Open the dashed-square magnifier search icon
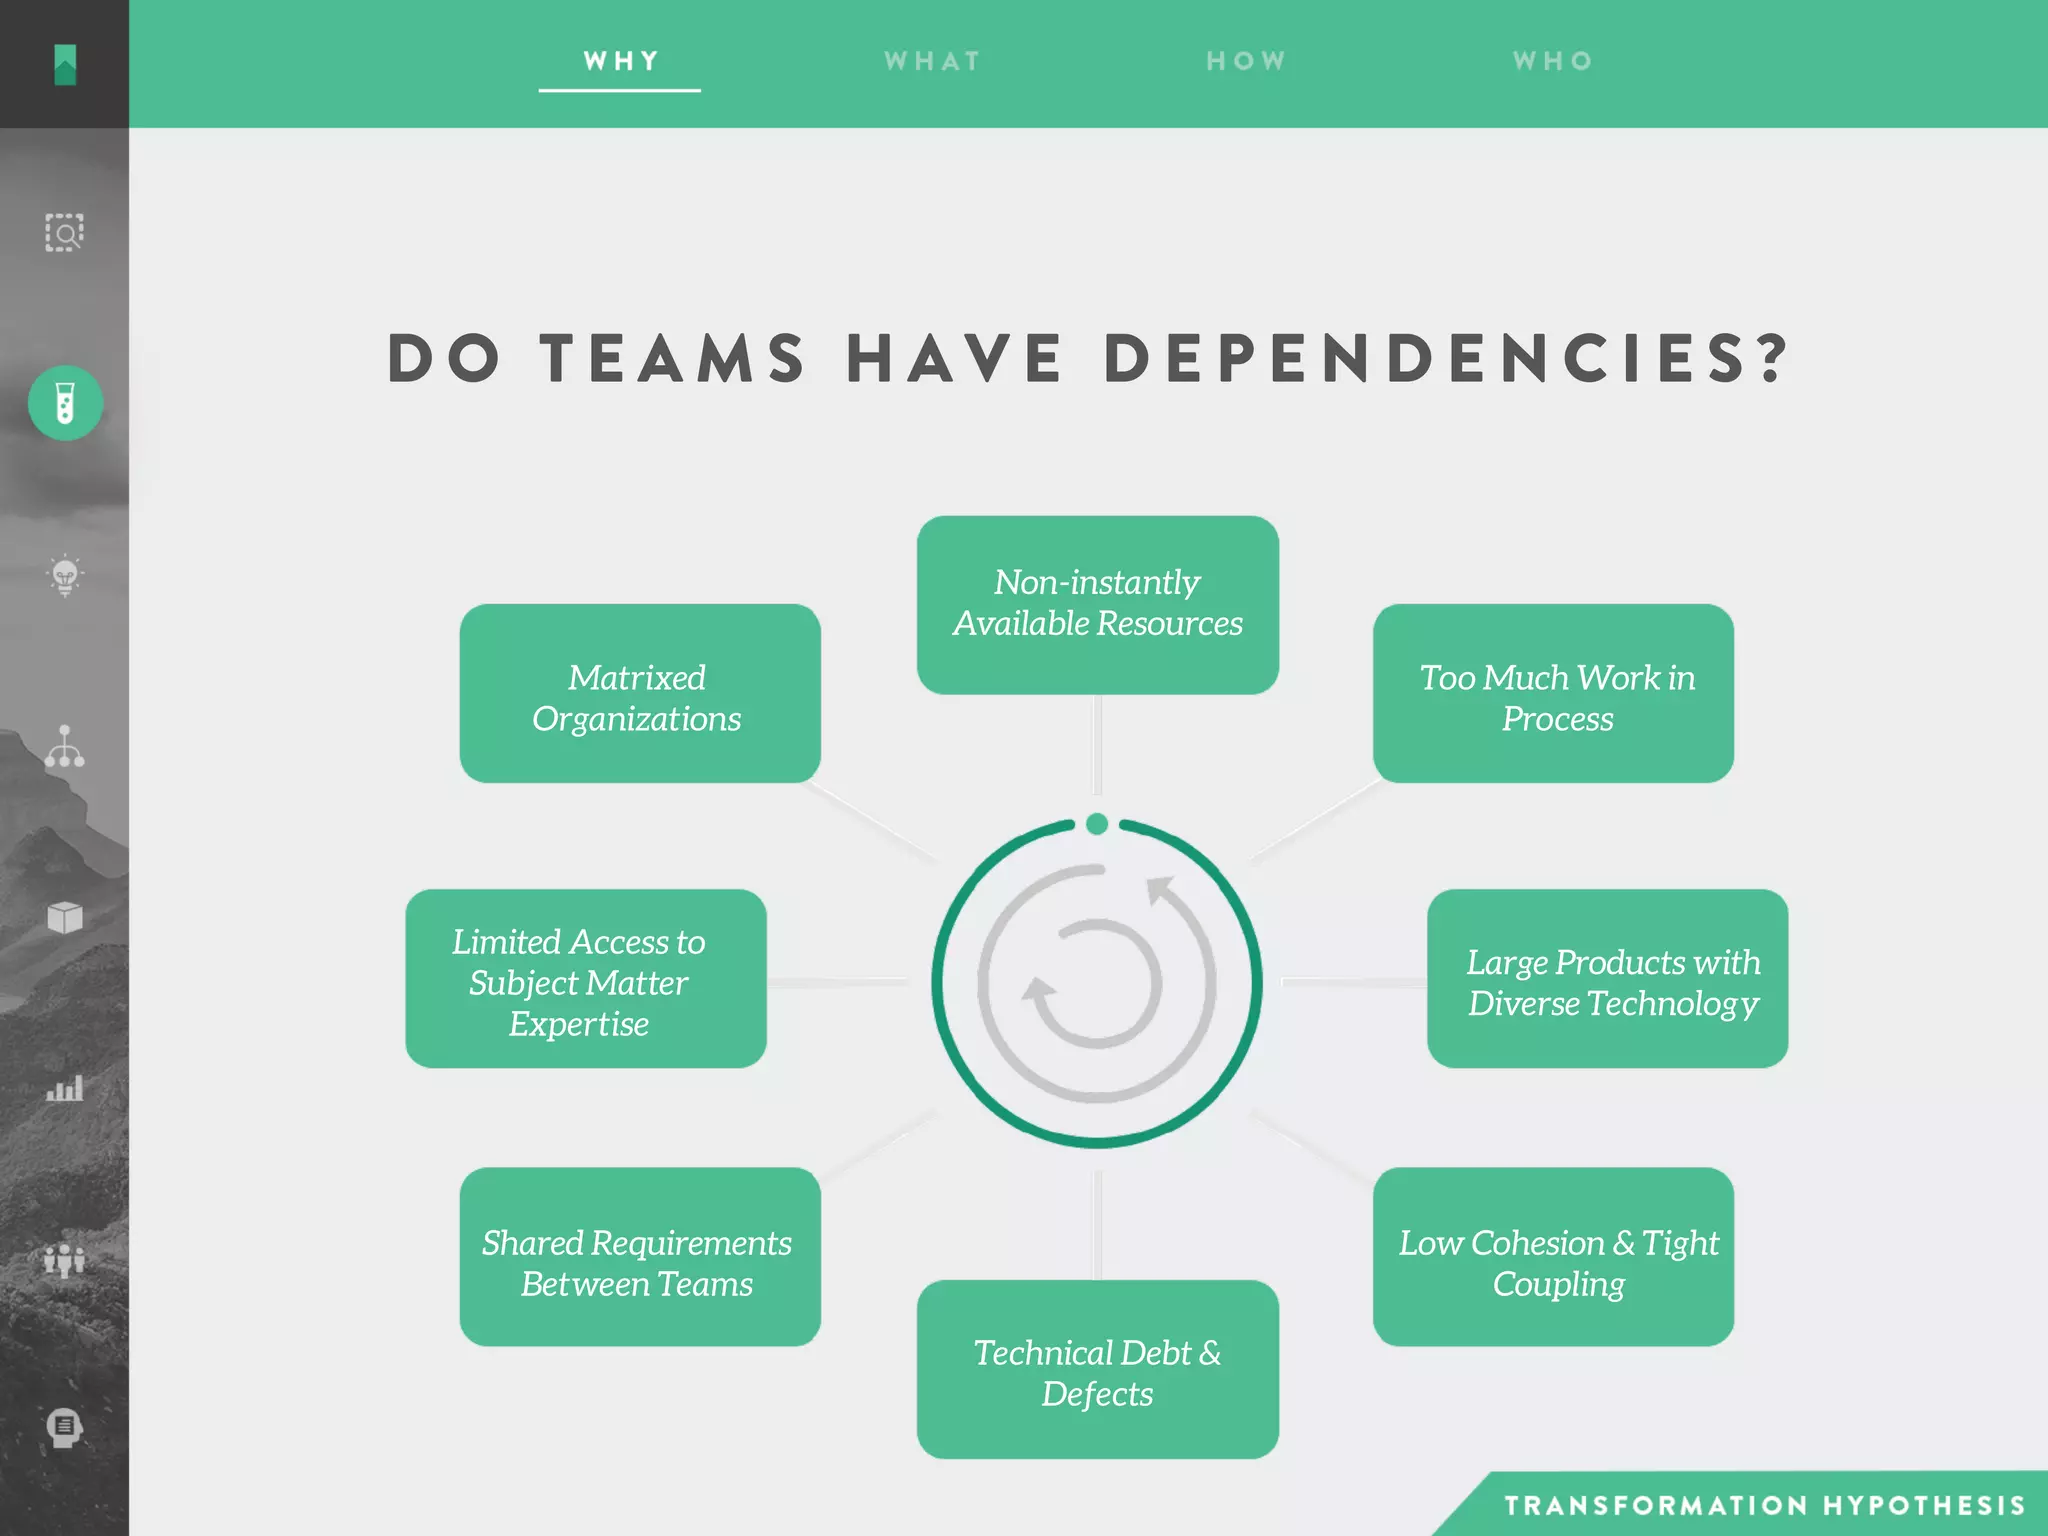The width and height of the screenshot is (2048, 1536). (x=64, y=232)
